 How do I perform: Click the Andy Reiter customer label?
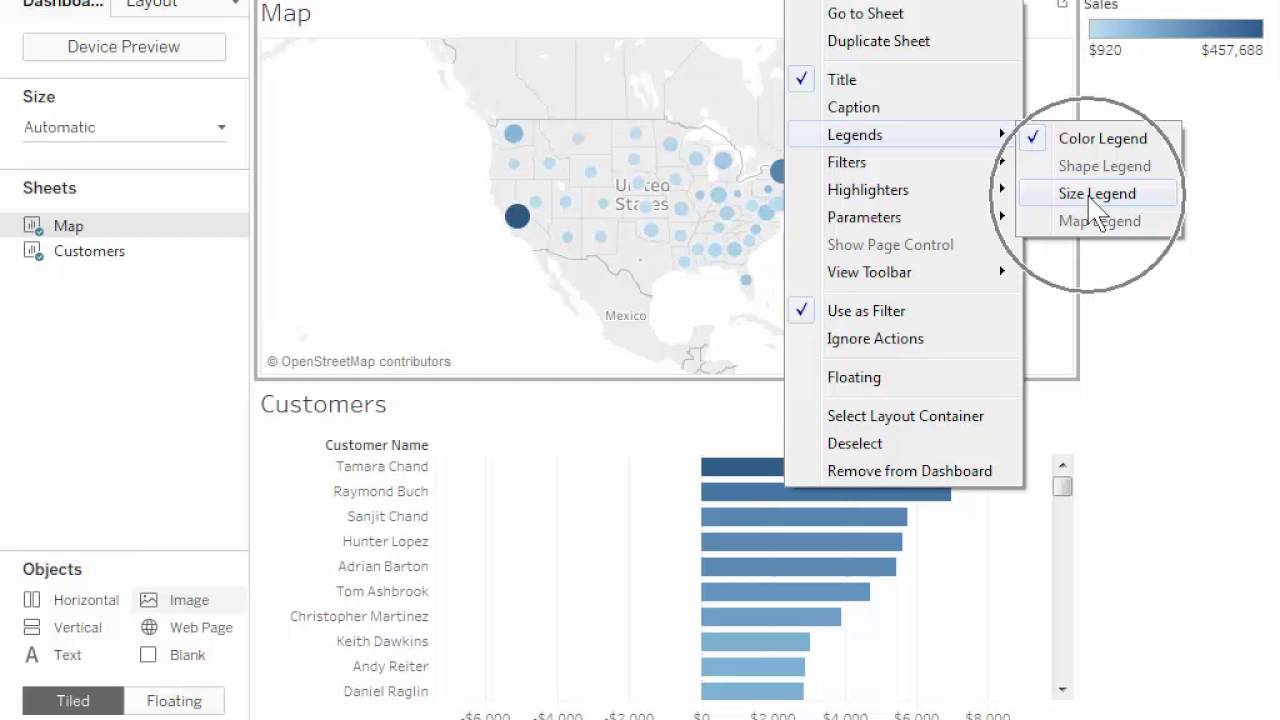pos(390,667)
